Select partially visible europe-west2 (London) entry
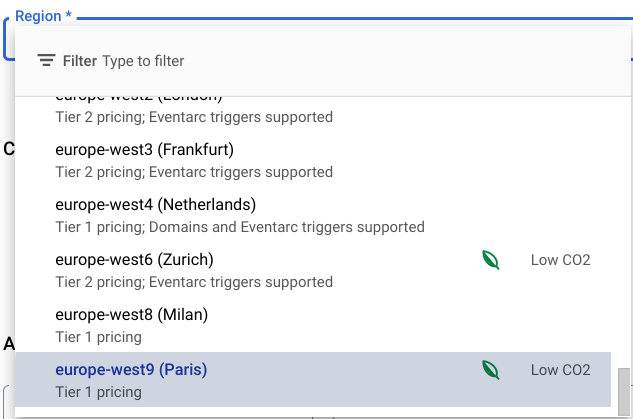 (x=138, y=99)
